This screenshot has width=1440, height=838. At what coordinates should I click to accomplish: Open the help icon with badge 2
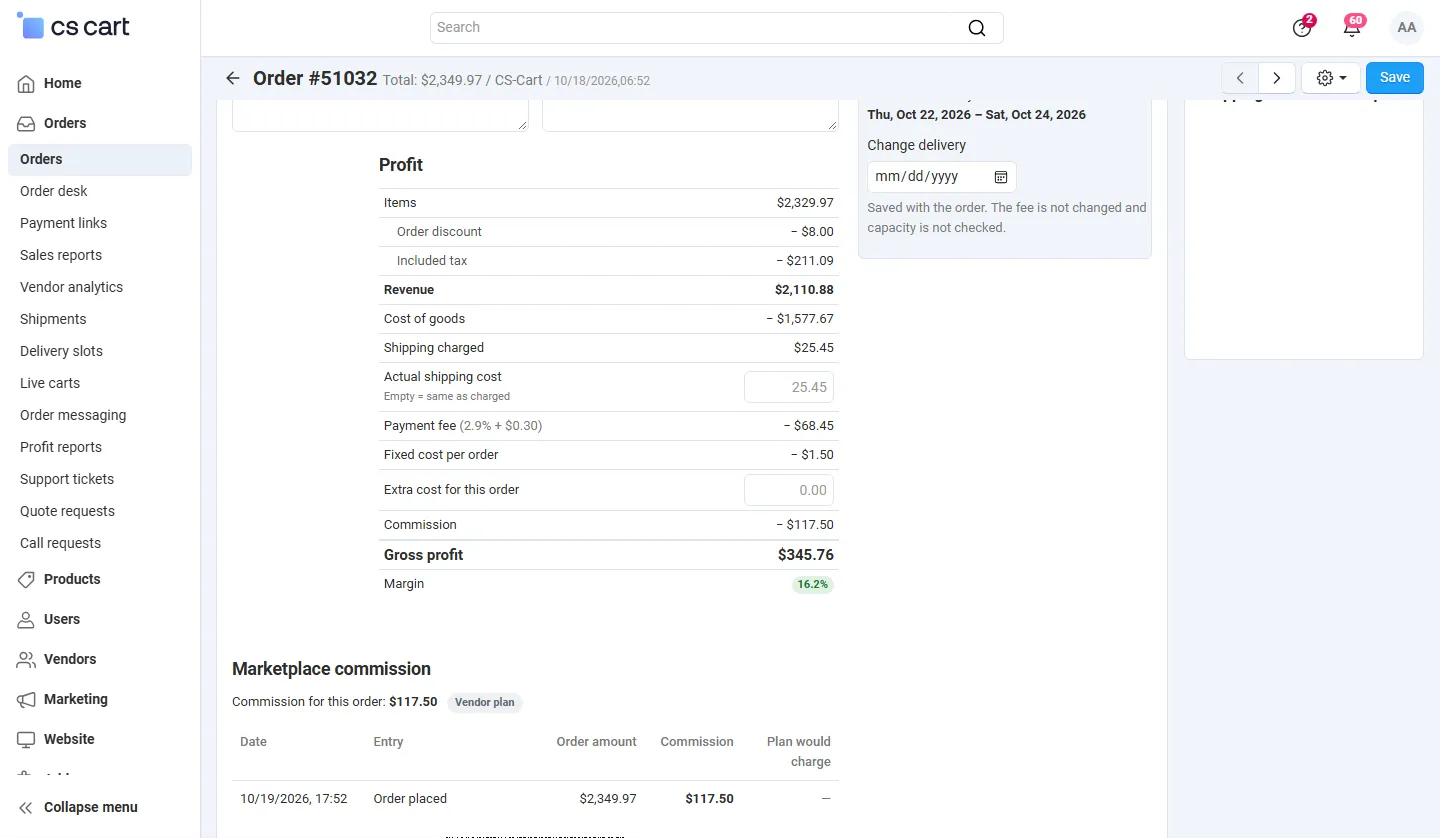pos(1302,27)
